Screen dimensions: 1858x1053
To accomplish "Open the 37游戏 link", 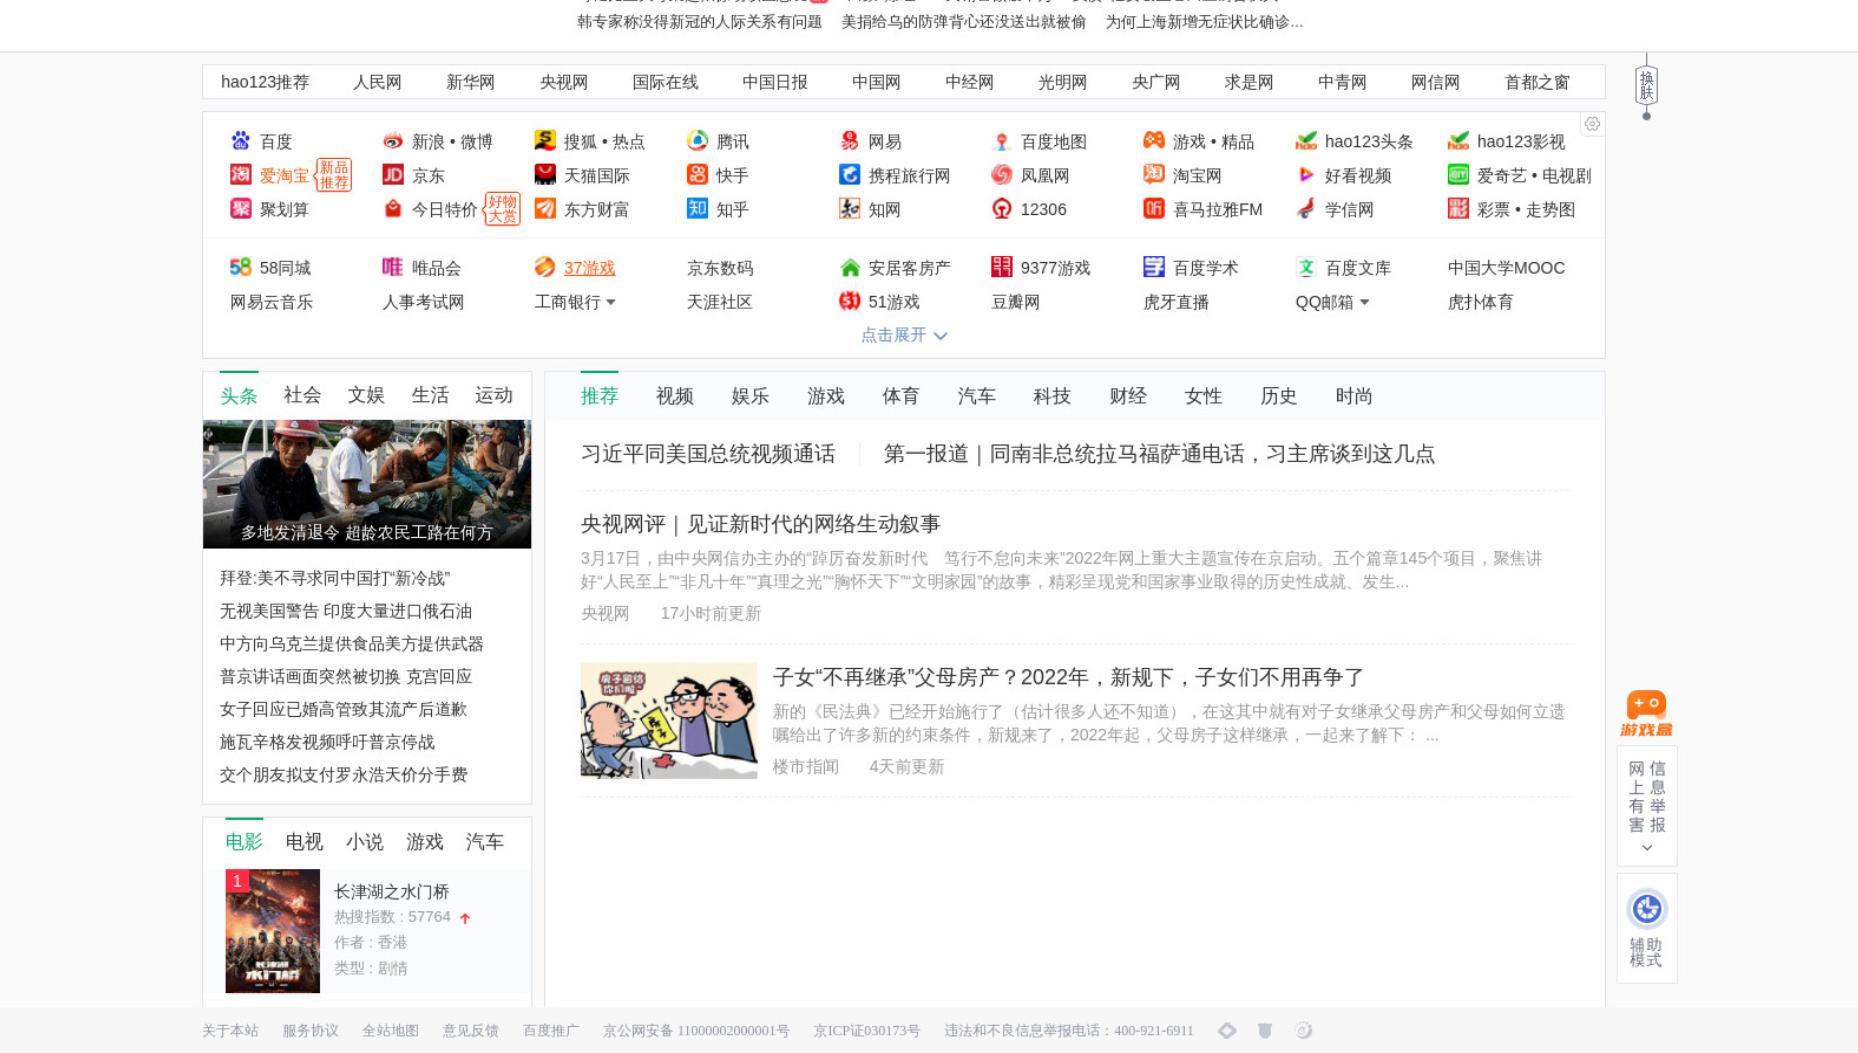I will [589, 267].
